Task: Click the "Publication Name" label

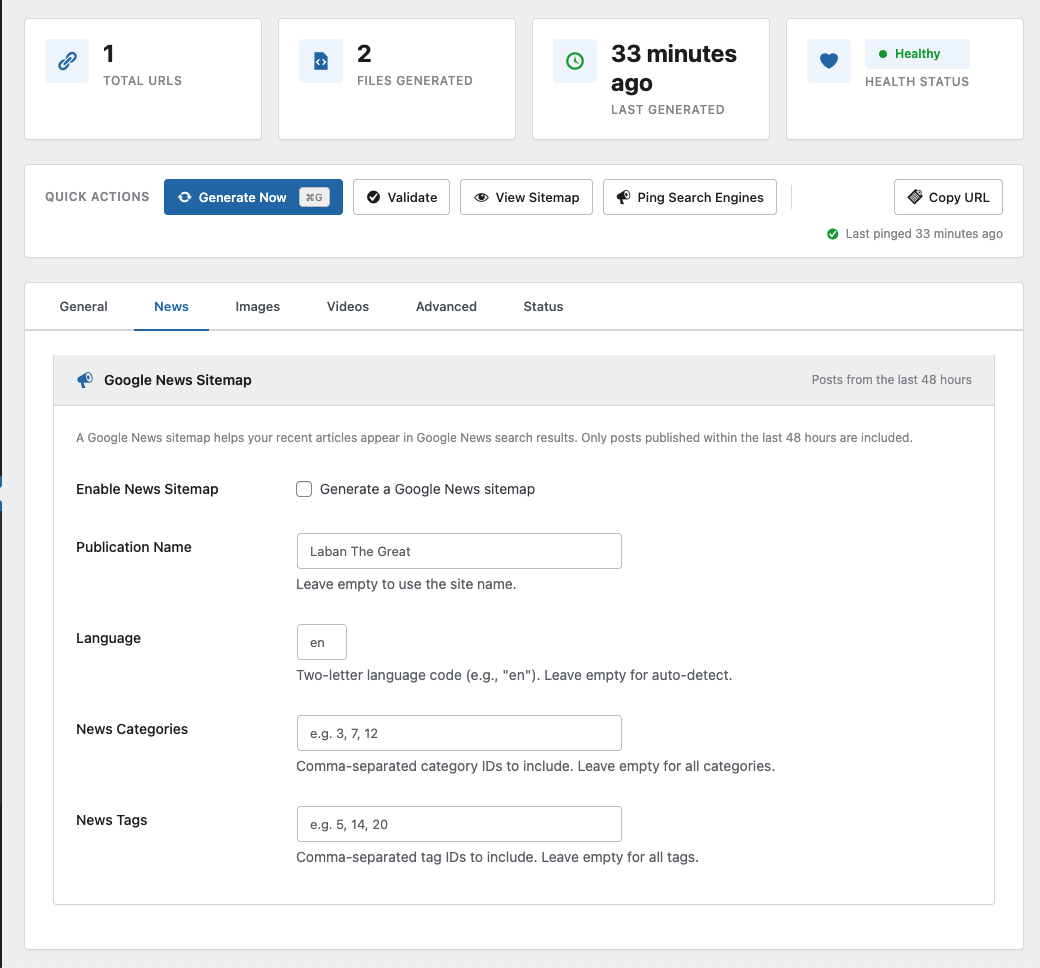Action: pyautogui.click(x=134, y=547)
